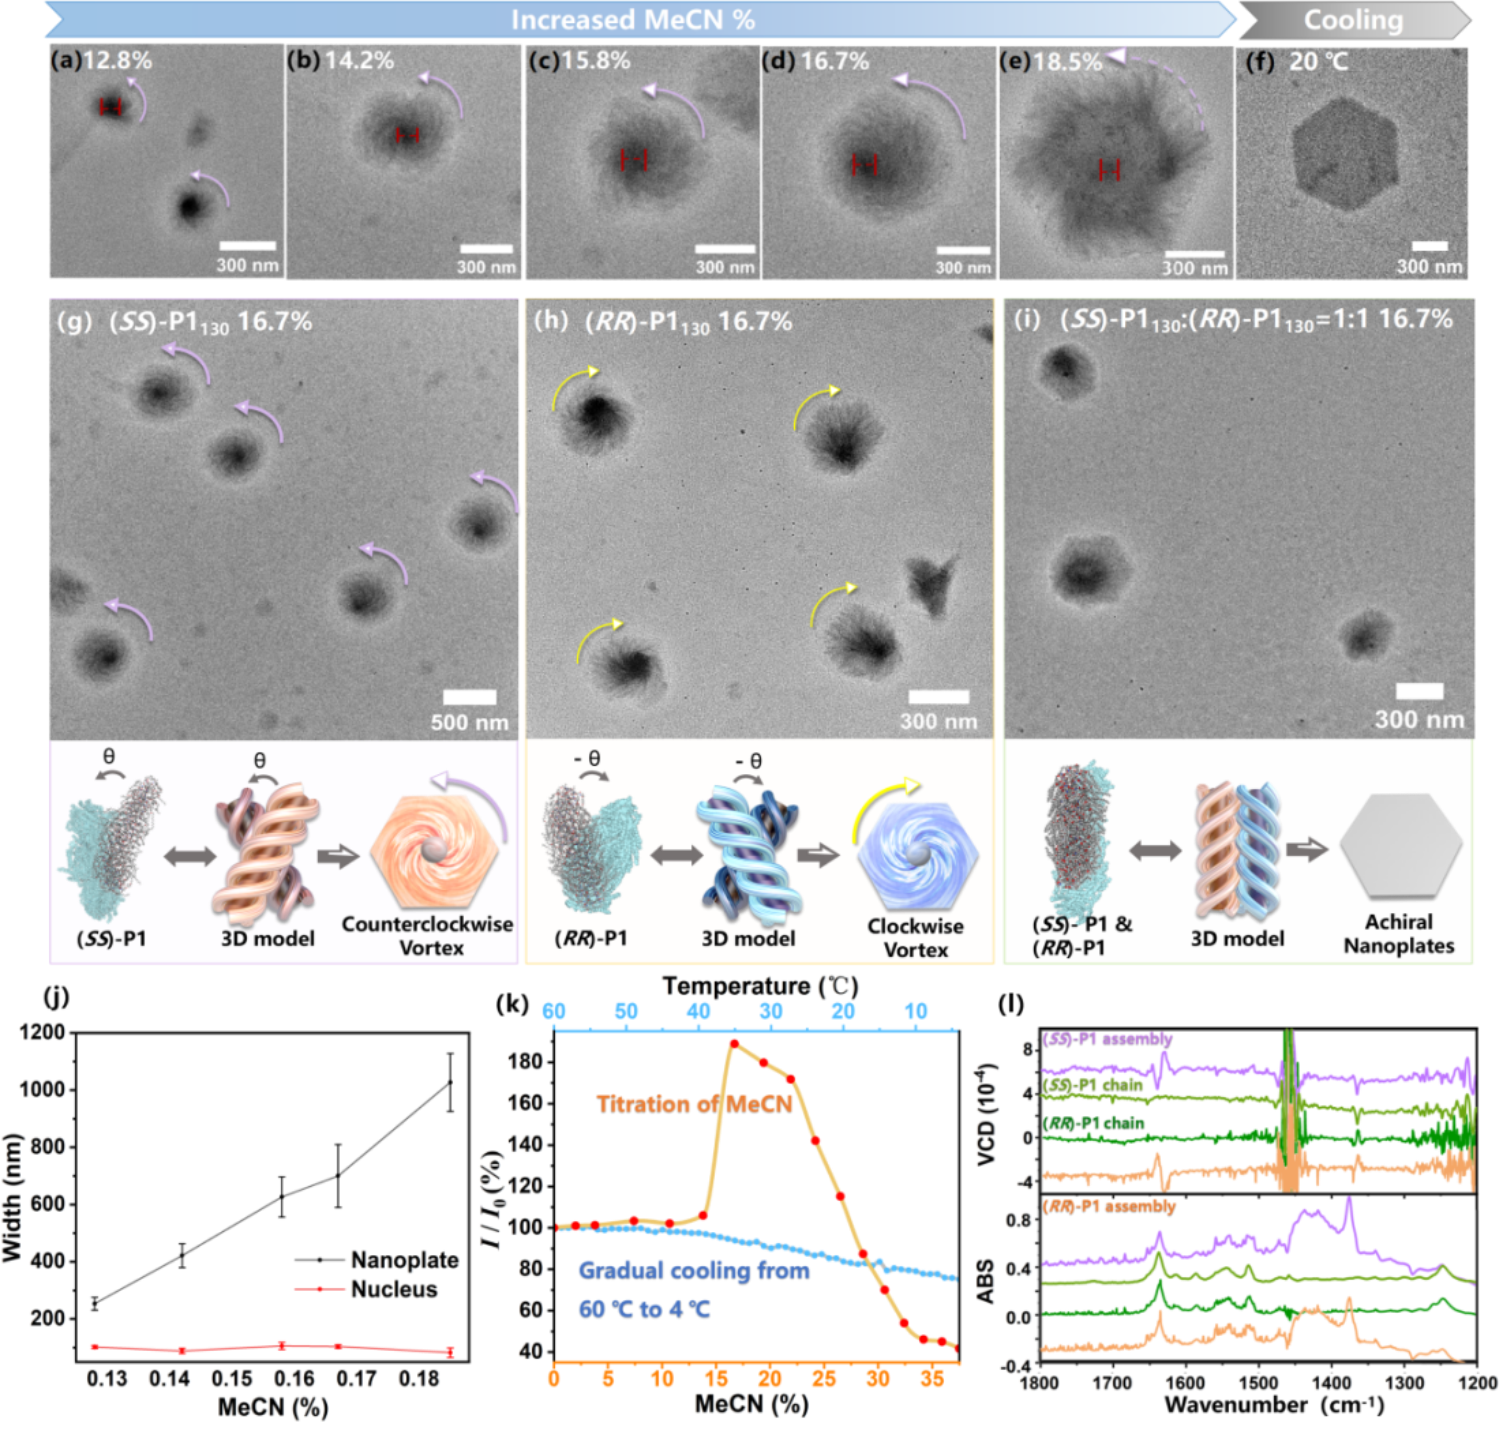The width and height of the screenshot is (1504, 1439).
Task: Click the '(SS)-P1 assembly' purple spectrum label
Action: pos(1107,1039)
